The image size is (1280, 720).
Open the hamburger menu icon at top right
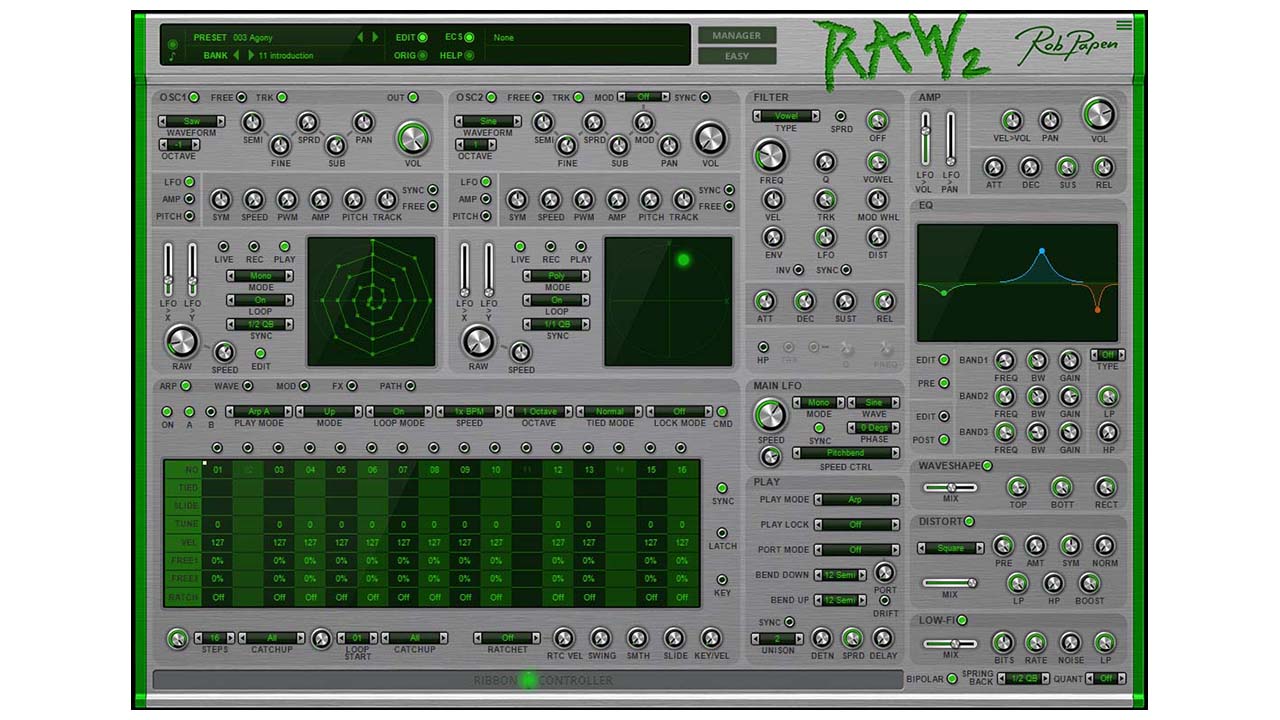click(x=1125, y=25)
